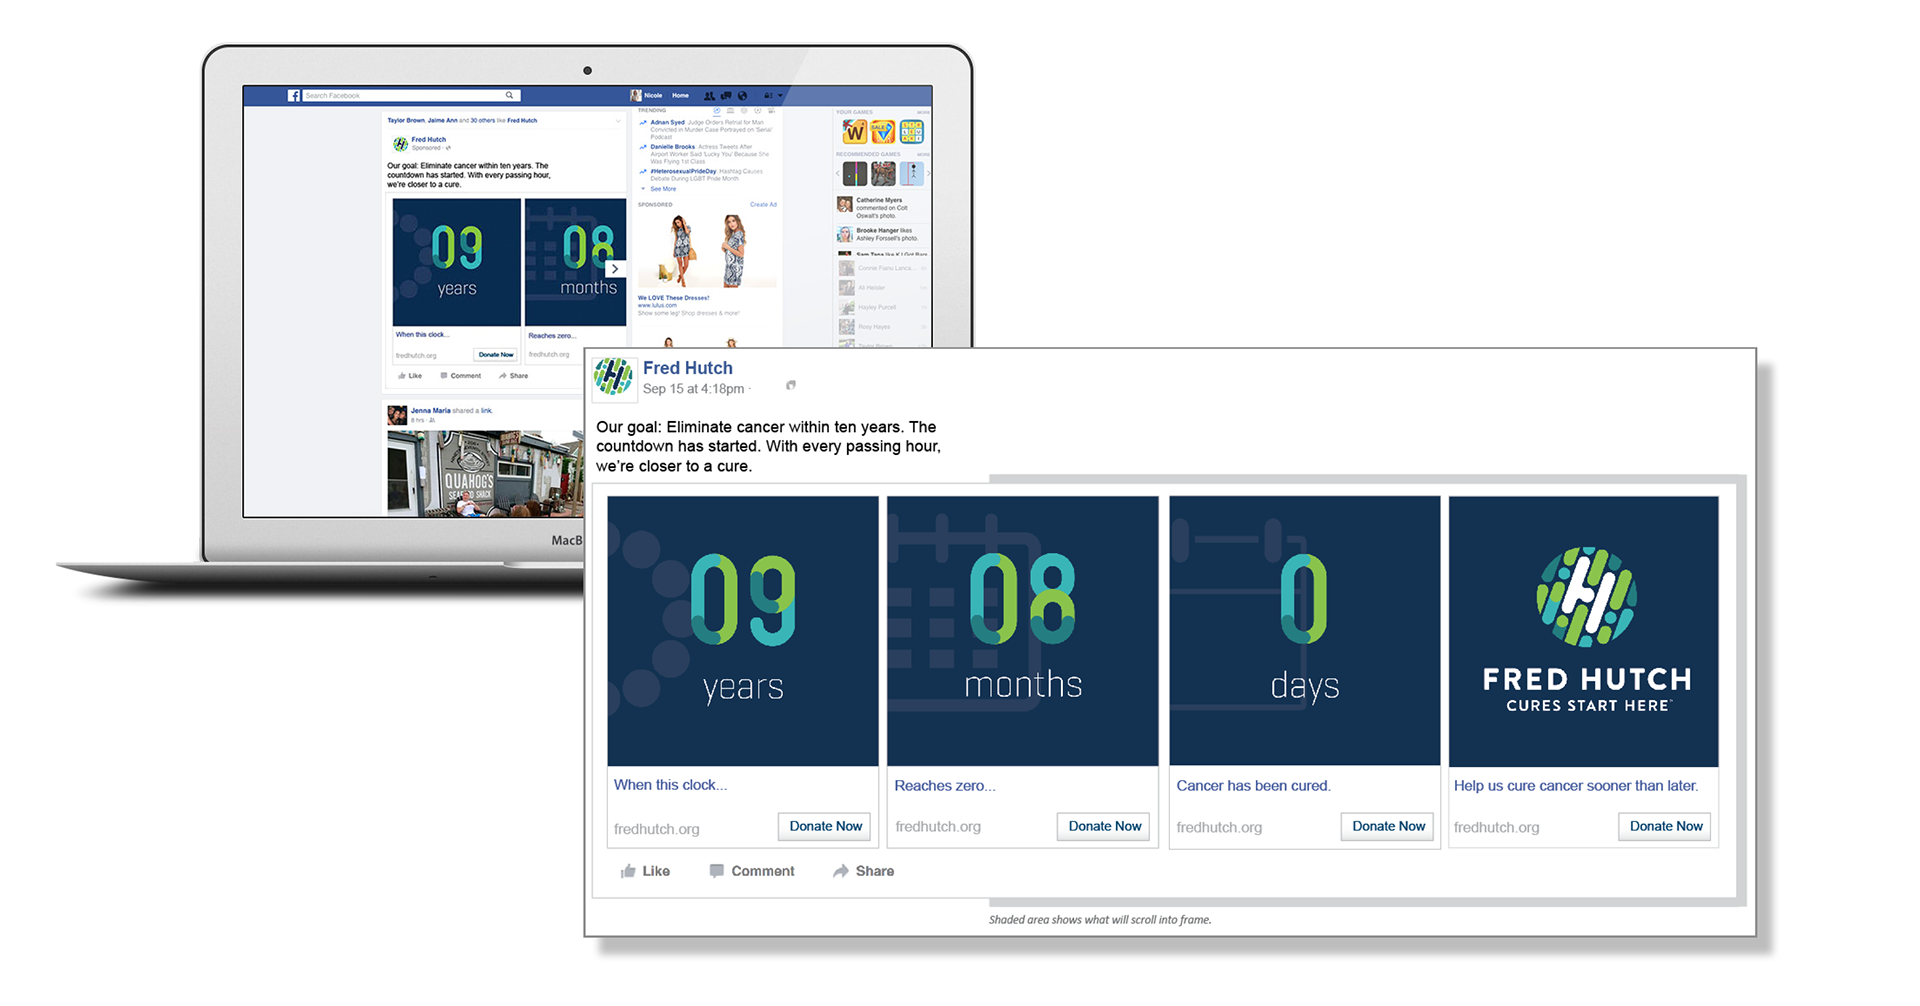Open the messages icon in Facebook header
Image resolution: width=1920 pixels, height=1006 pixels.
click(x=726, y=96)
